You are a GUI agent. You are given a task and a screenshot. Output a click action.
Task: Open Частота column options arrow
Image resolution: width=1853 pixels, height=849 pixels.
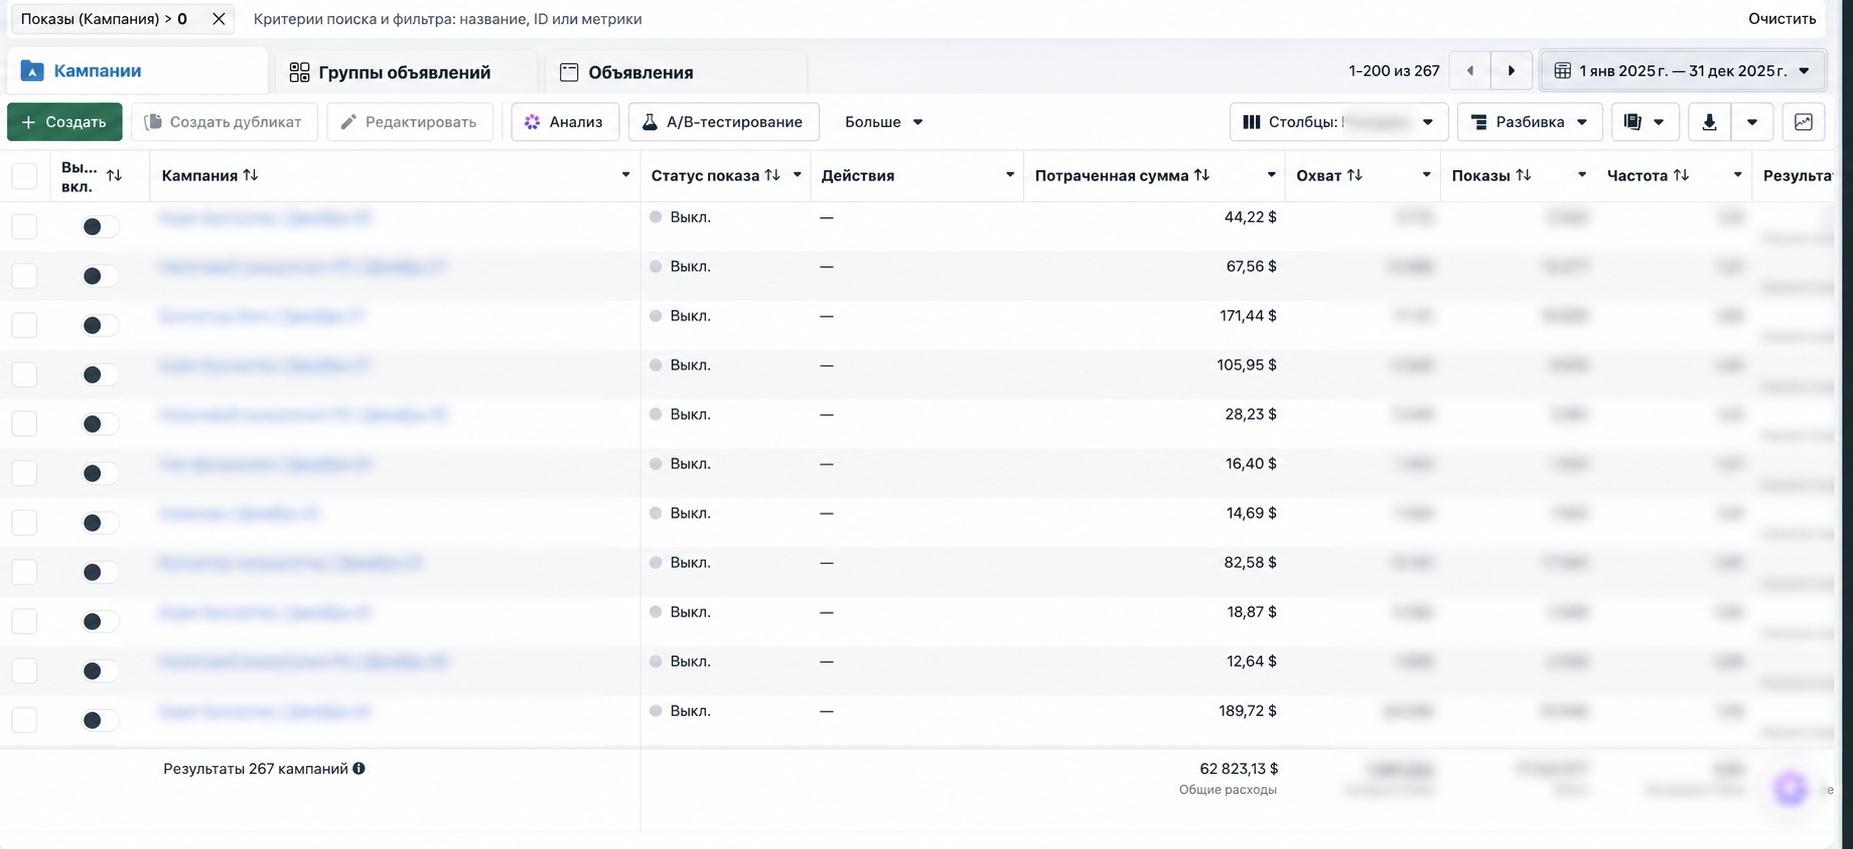1738,175
